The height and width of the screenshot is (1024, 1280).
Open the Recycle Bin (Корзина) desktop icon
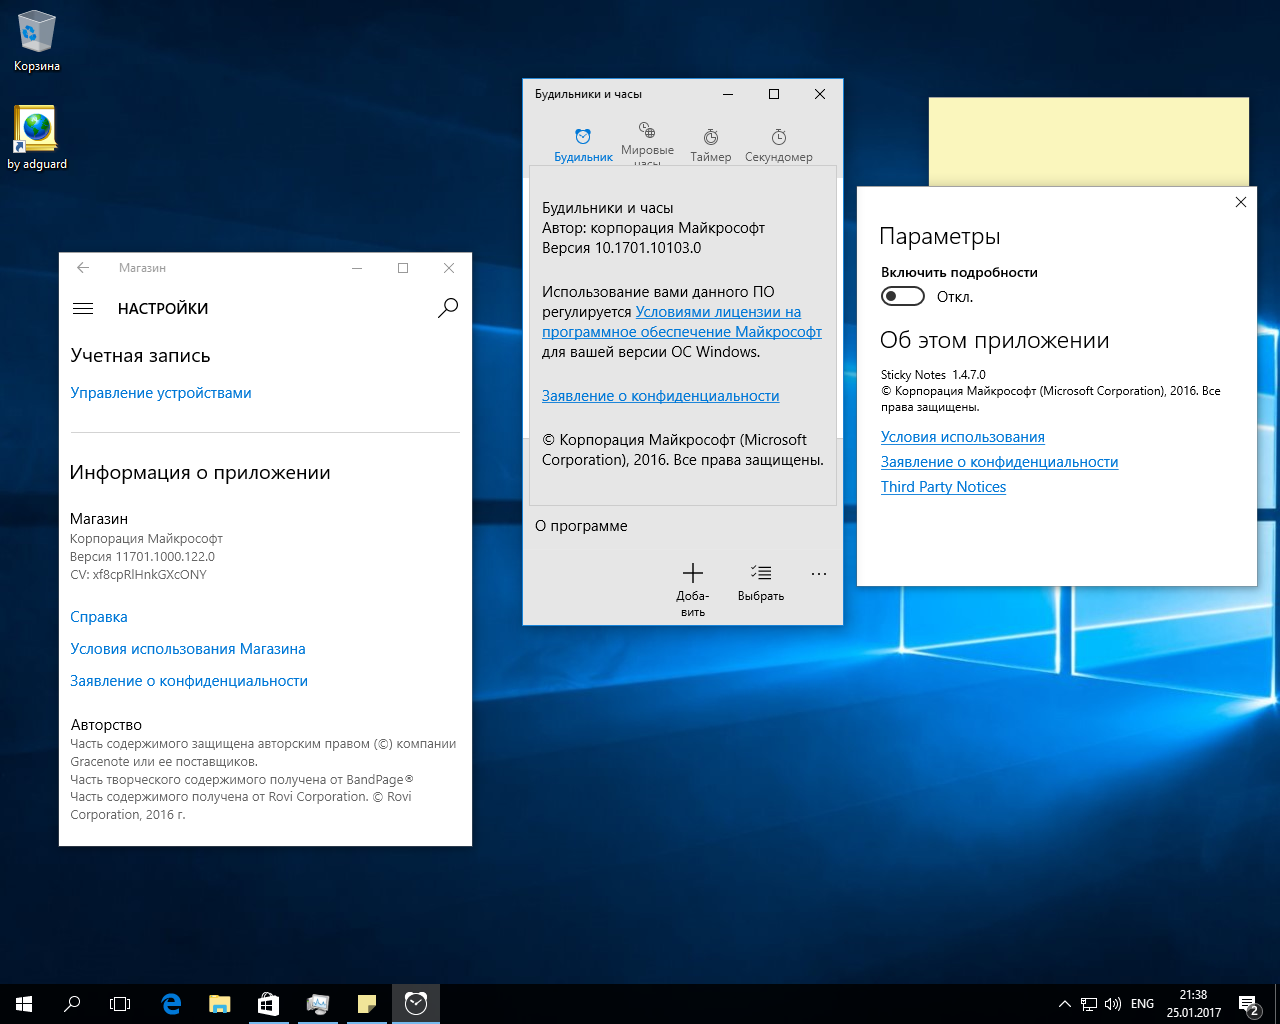coord(37,41)
